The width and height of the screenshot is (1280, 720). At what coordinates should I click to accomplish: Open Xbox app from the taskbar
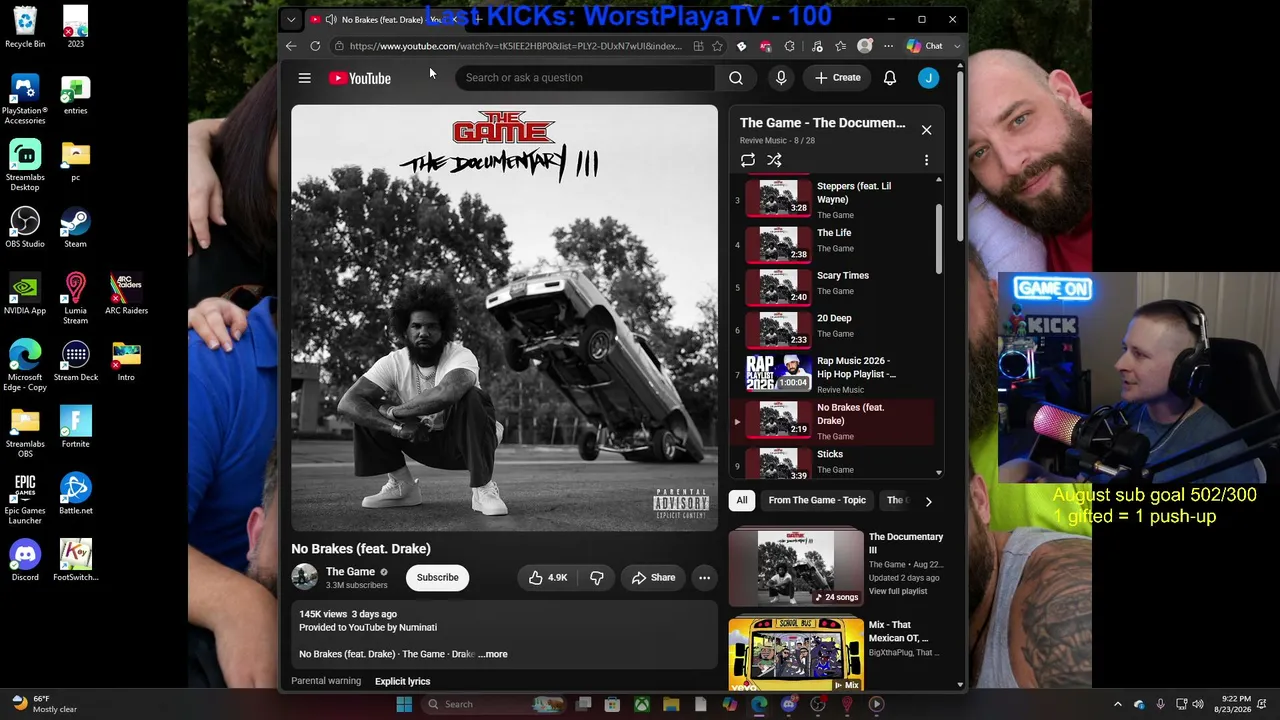tap(642, 704)
